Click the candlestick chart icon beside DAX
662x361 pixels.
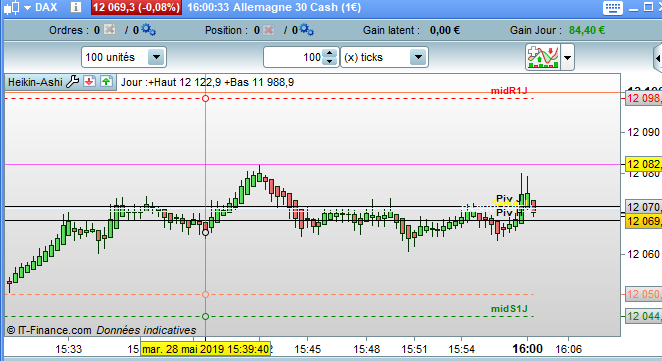pos(11,8)
